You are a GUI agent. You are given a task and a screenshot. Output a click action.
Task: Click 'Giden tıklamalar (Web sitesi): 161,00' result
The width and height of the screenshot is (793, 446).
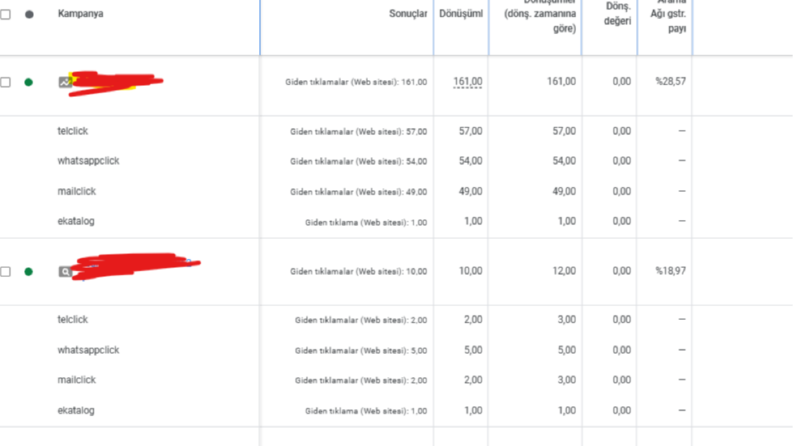[356, 82]
